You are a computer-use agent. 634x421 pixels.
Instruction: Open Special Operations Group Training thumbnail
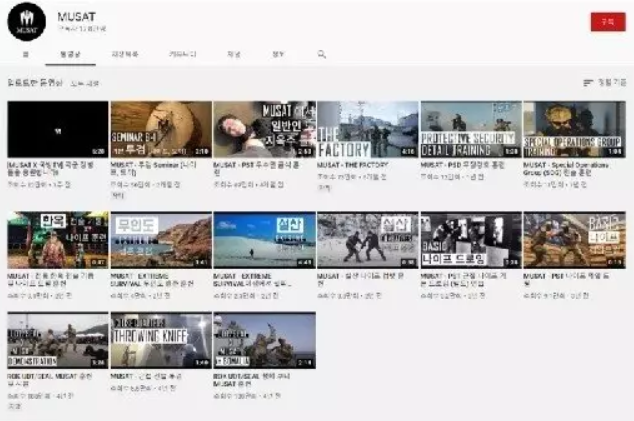pos(574,129)
